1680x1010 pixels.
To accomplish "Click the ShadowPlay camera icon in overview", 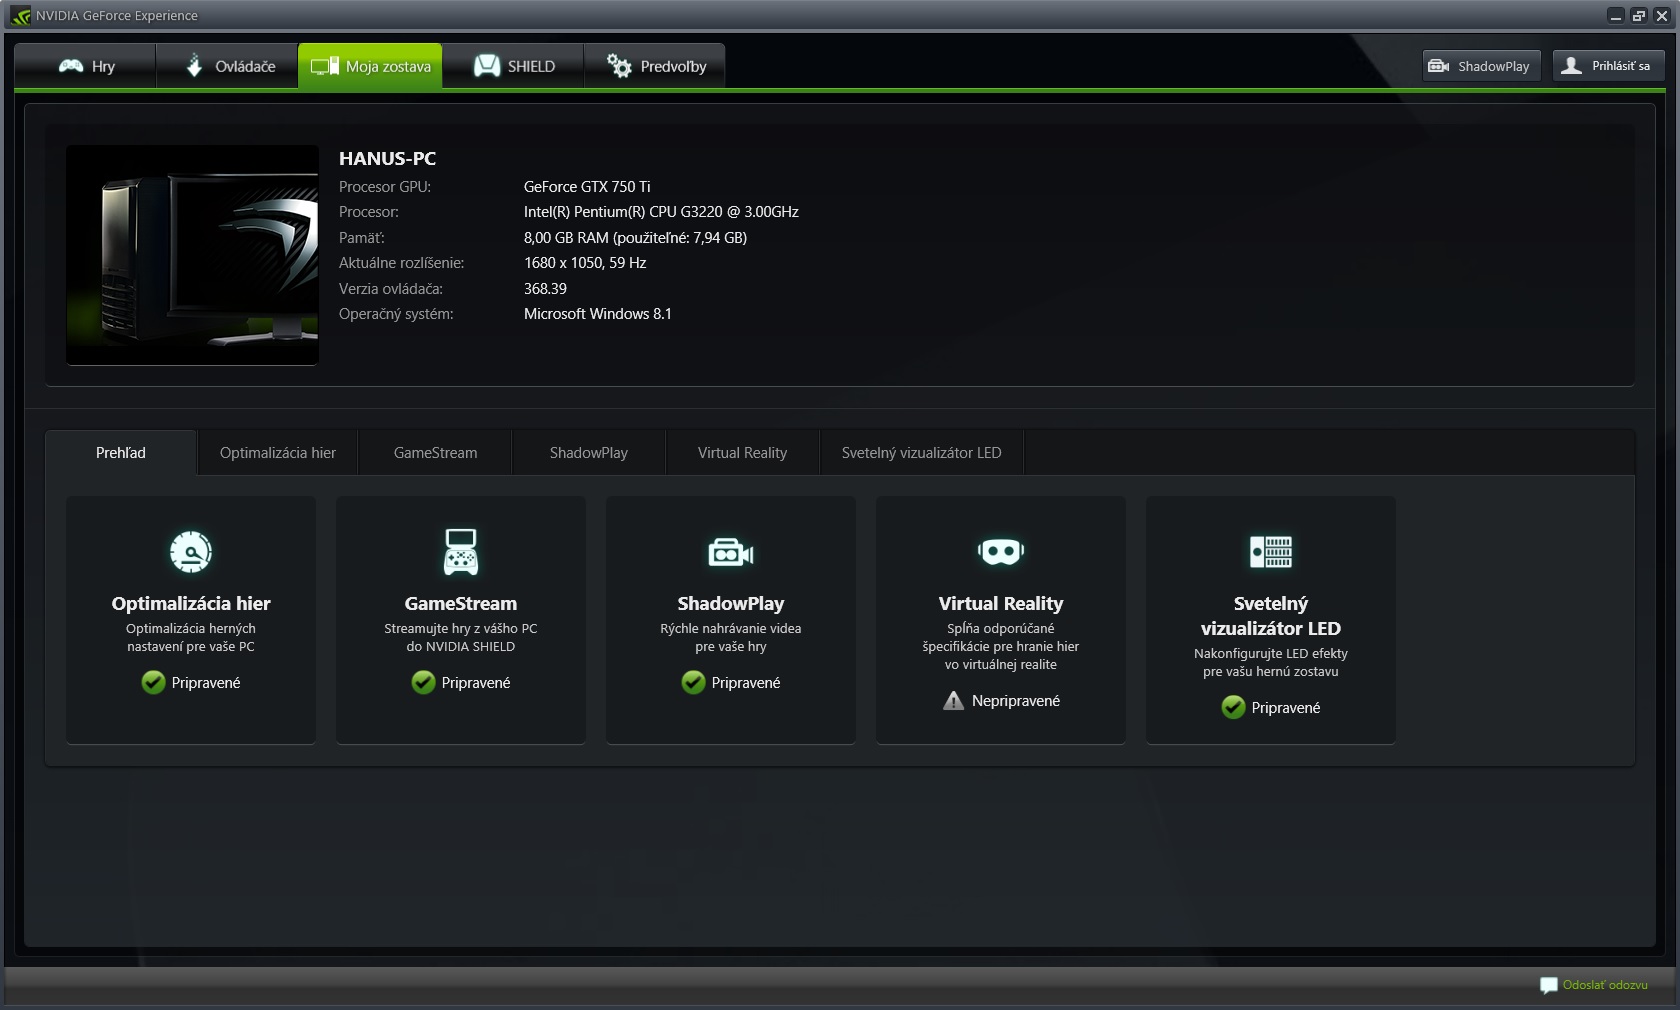I will (x=730, y=552).
